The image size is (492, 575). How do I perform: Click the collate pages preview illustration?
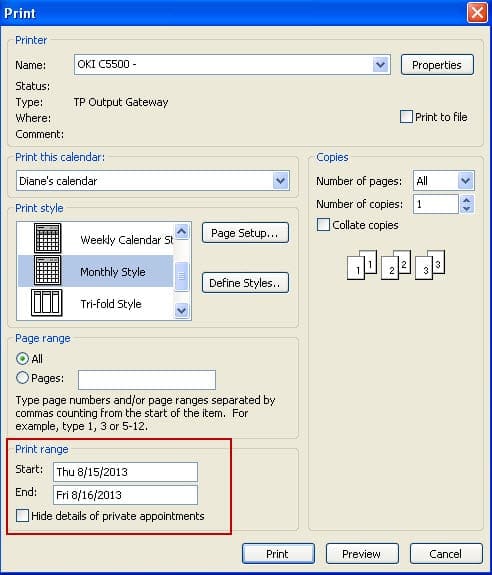[396, 265]
